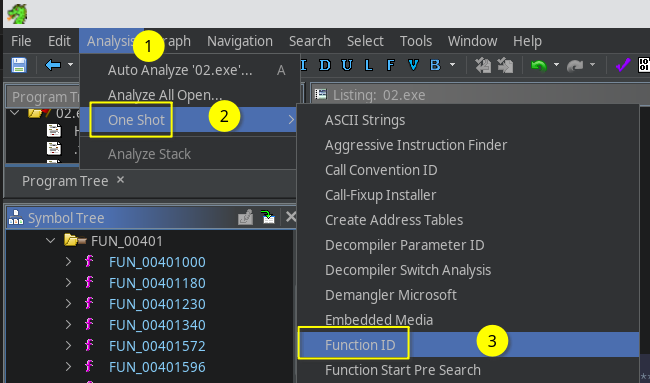This screenshot has height=383, width=650.
Task: Open the Select menu
Action: [x=365, y=41]
